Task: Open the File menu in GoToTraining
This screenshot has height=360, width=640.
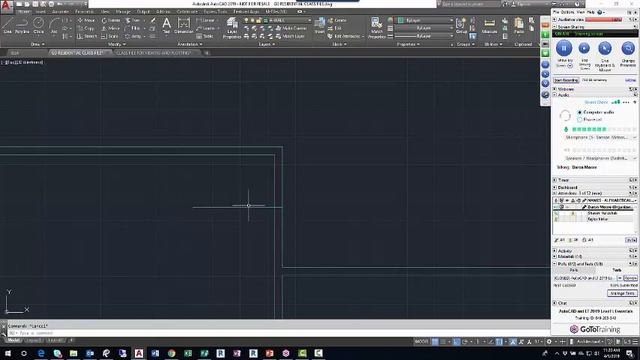Action: 556,12
